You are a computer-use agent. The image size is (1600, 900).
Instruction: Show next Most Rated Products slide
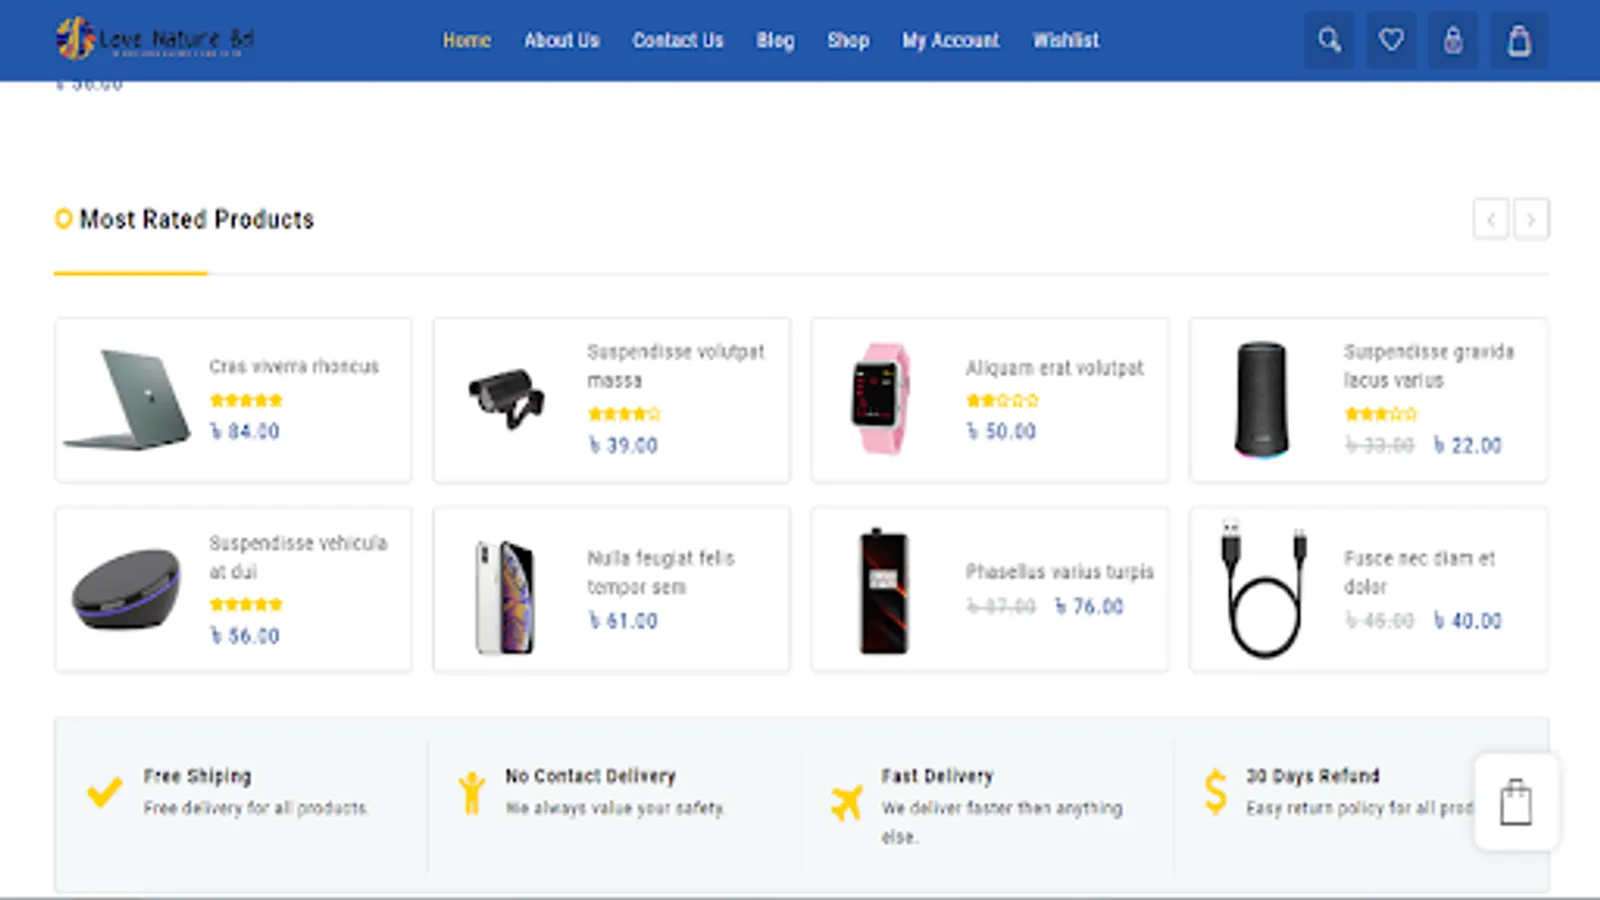[1531, 219]
